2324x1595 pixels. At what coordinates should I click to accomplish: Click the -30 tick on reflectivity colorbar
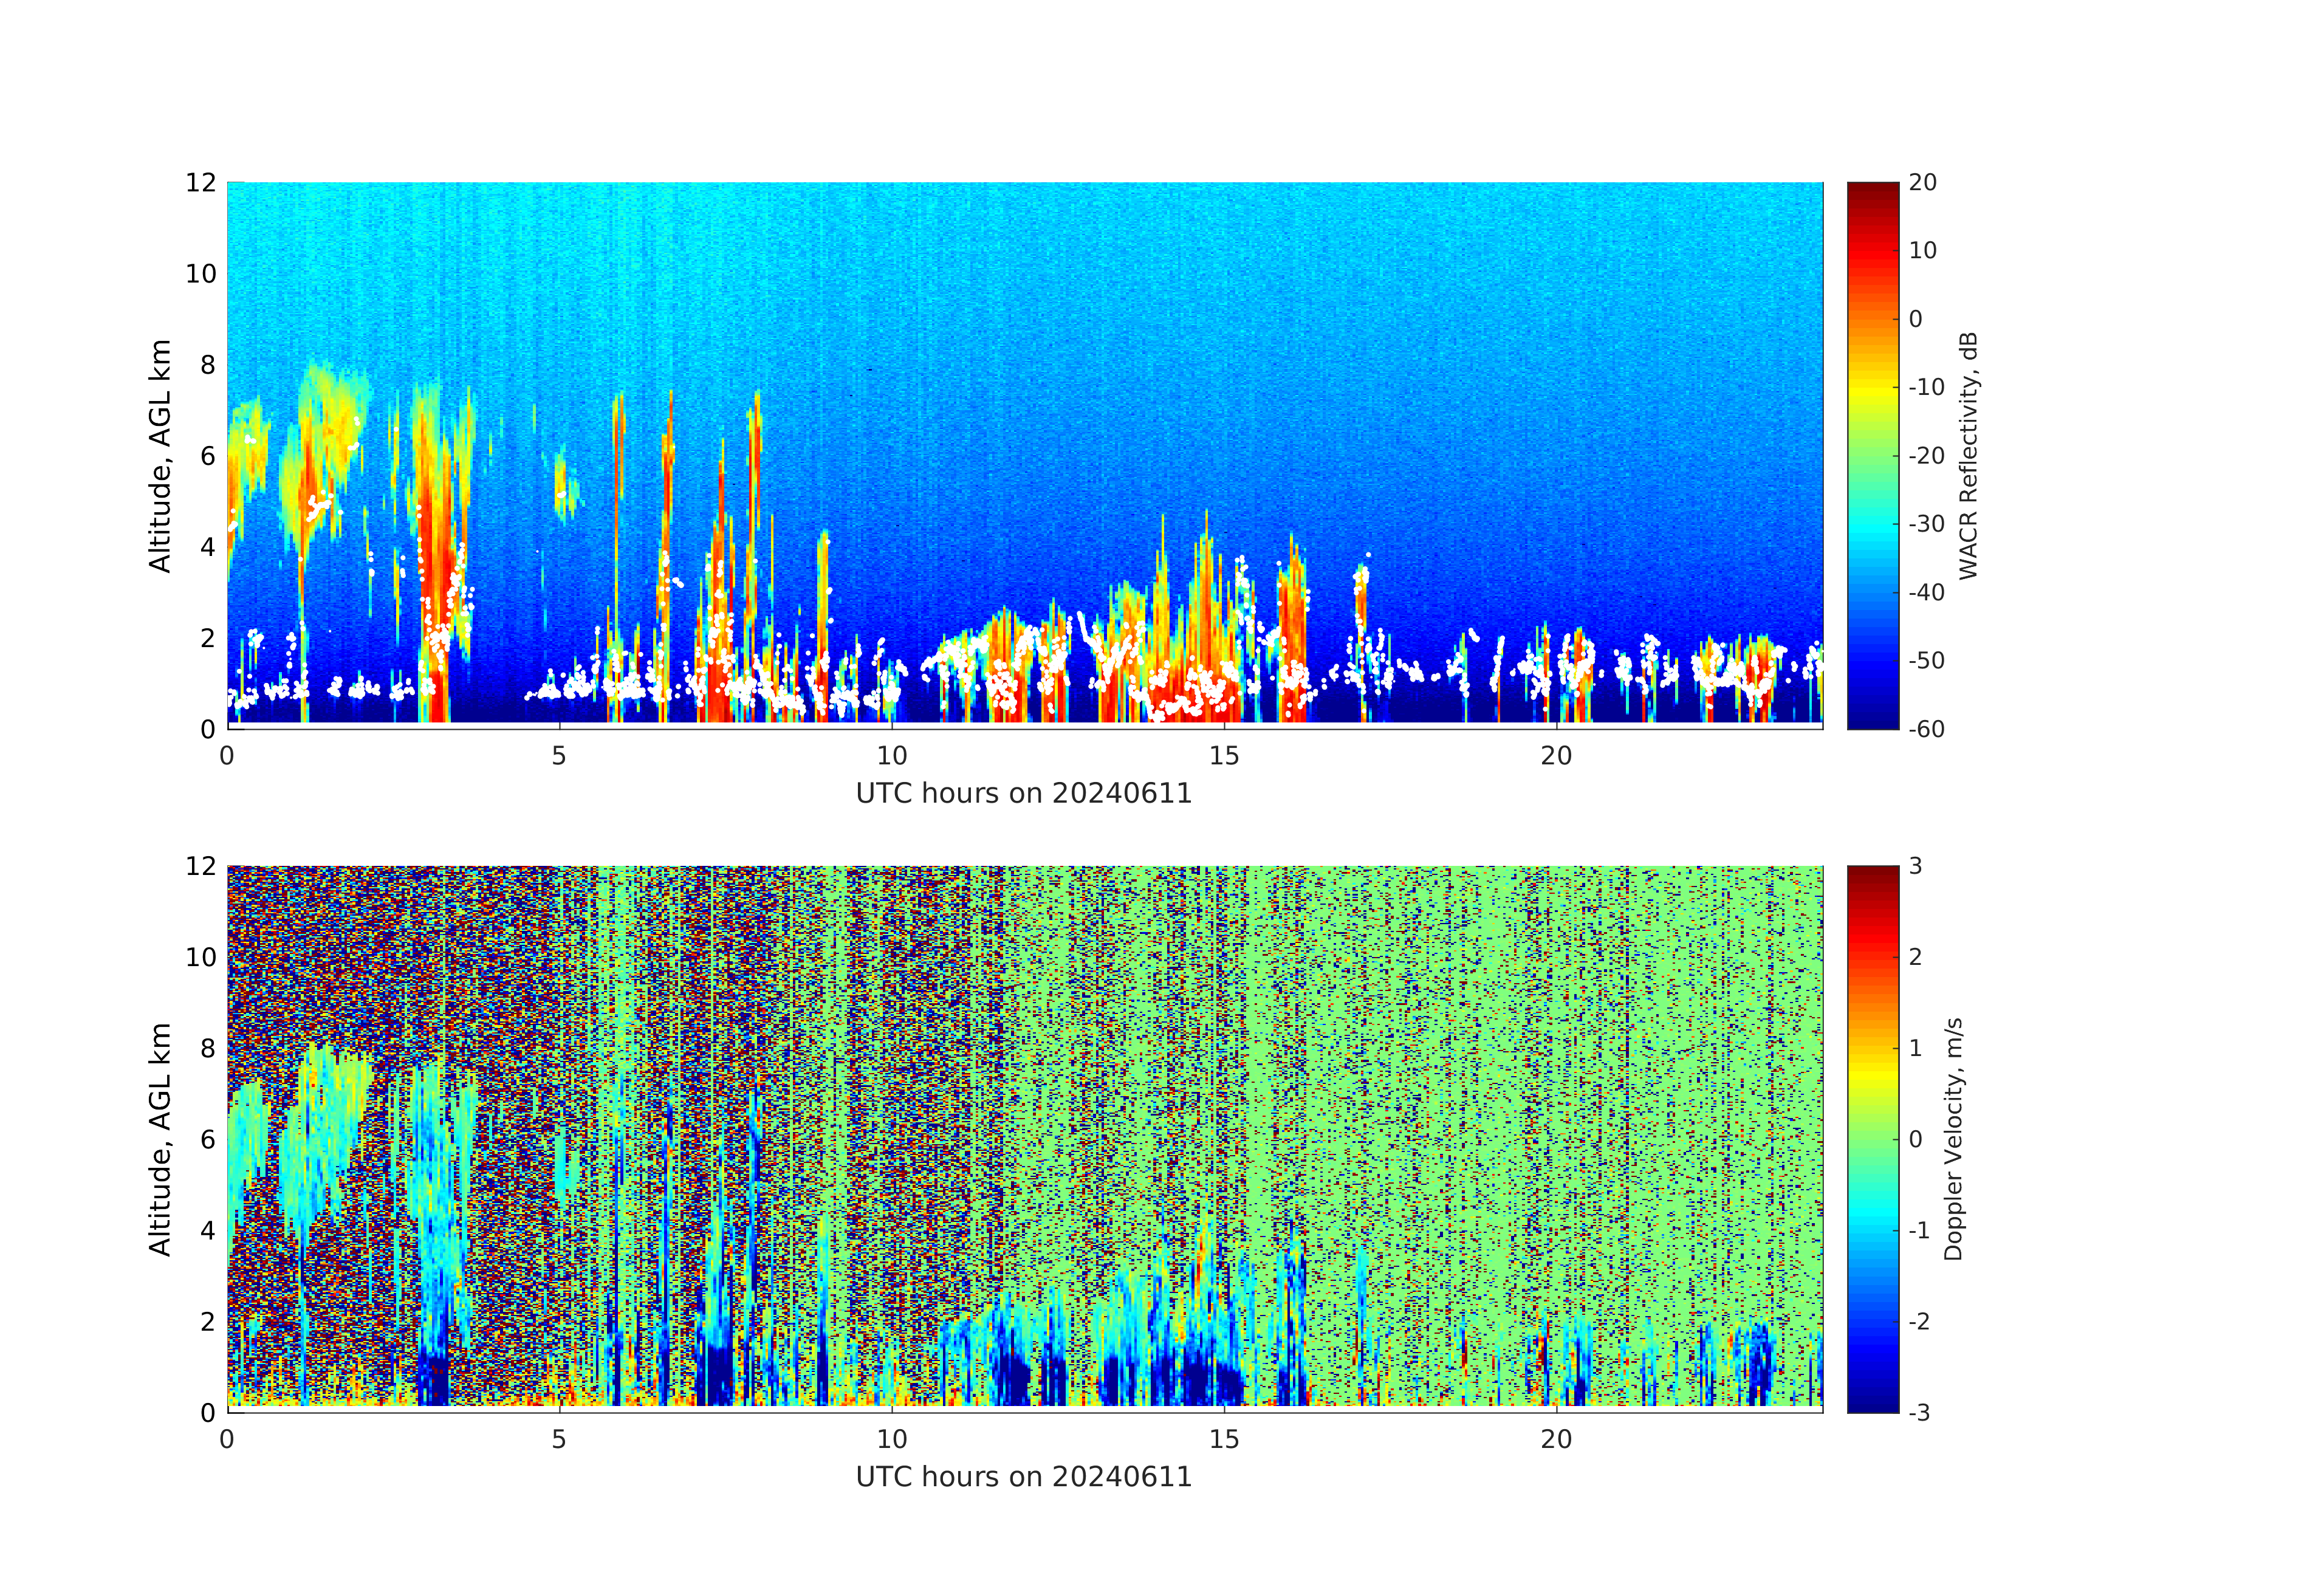[1926, 524]
